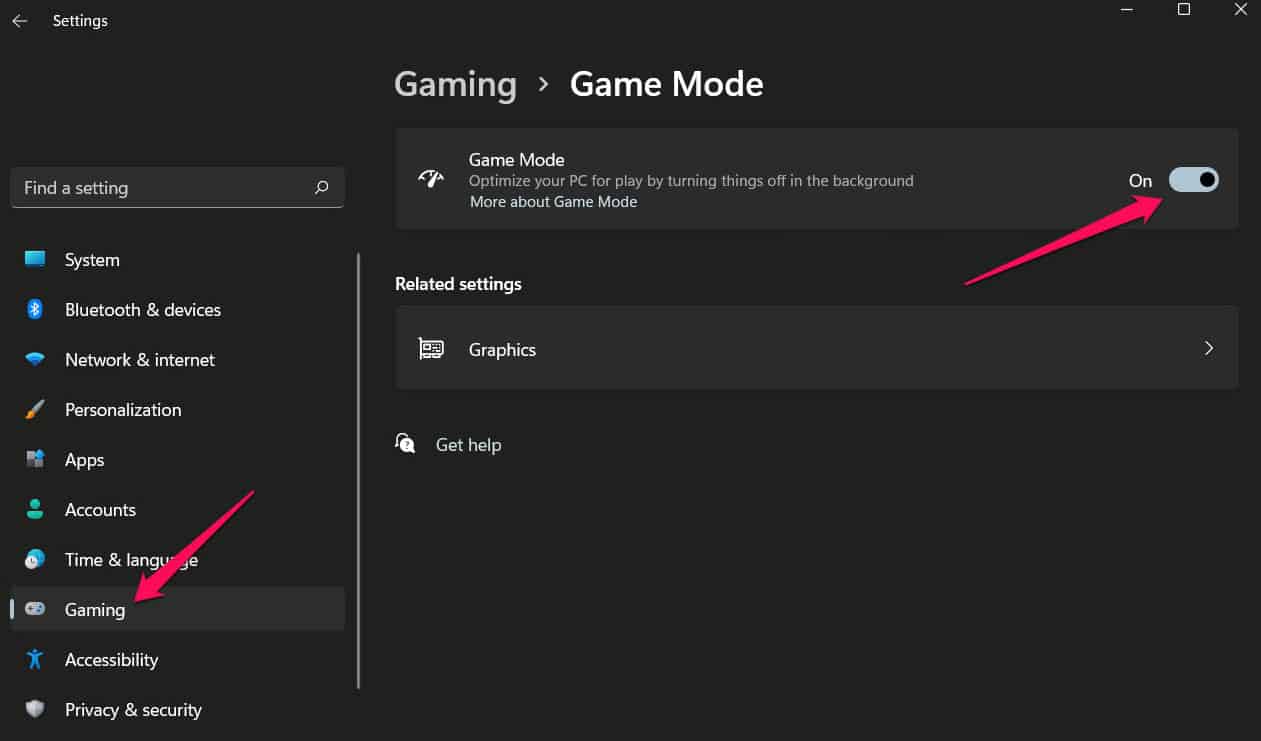The width and height of the screenshot is (1261, 741).
Task: Click the System monitor icon
Action: tap(35, 259)
